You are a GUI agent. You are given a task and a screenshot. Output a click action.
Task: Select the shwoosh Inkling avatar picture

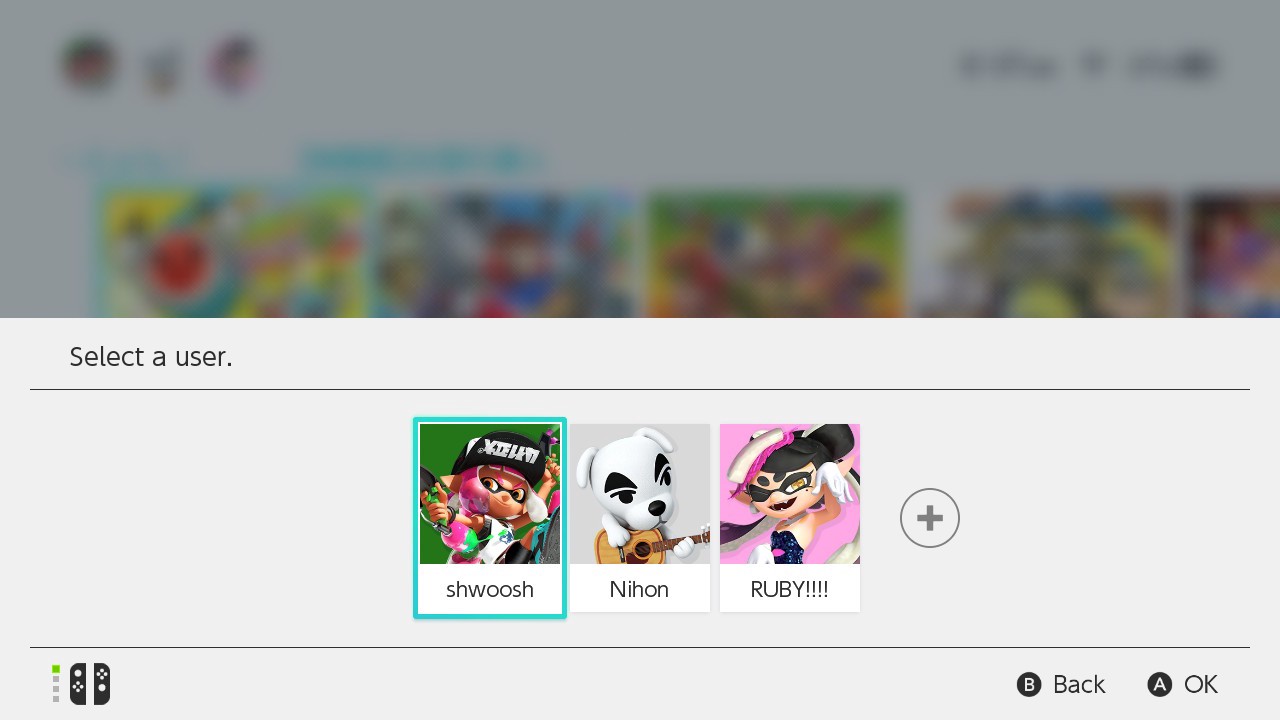(490, 494)
